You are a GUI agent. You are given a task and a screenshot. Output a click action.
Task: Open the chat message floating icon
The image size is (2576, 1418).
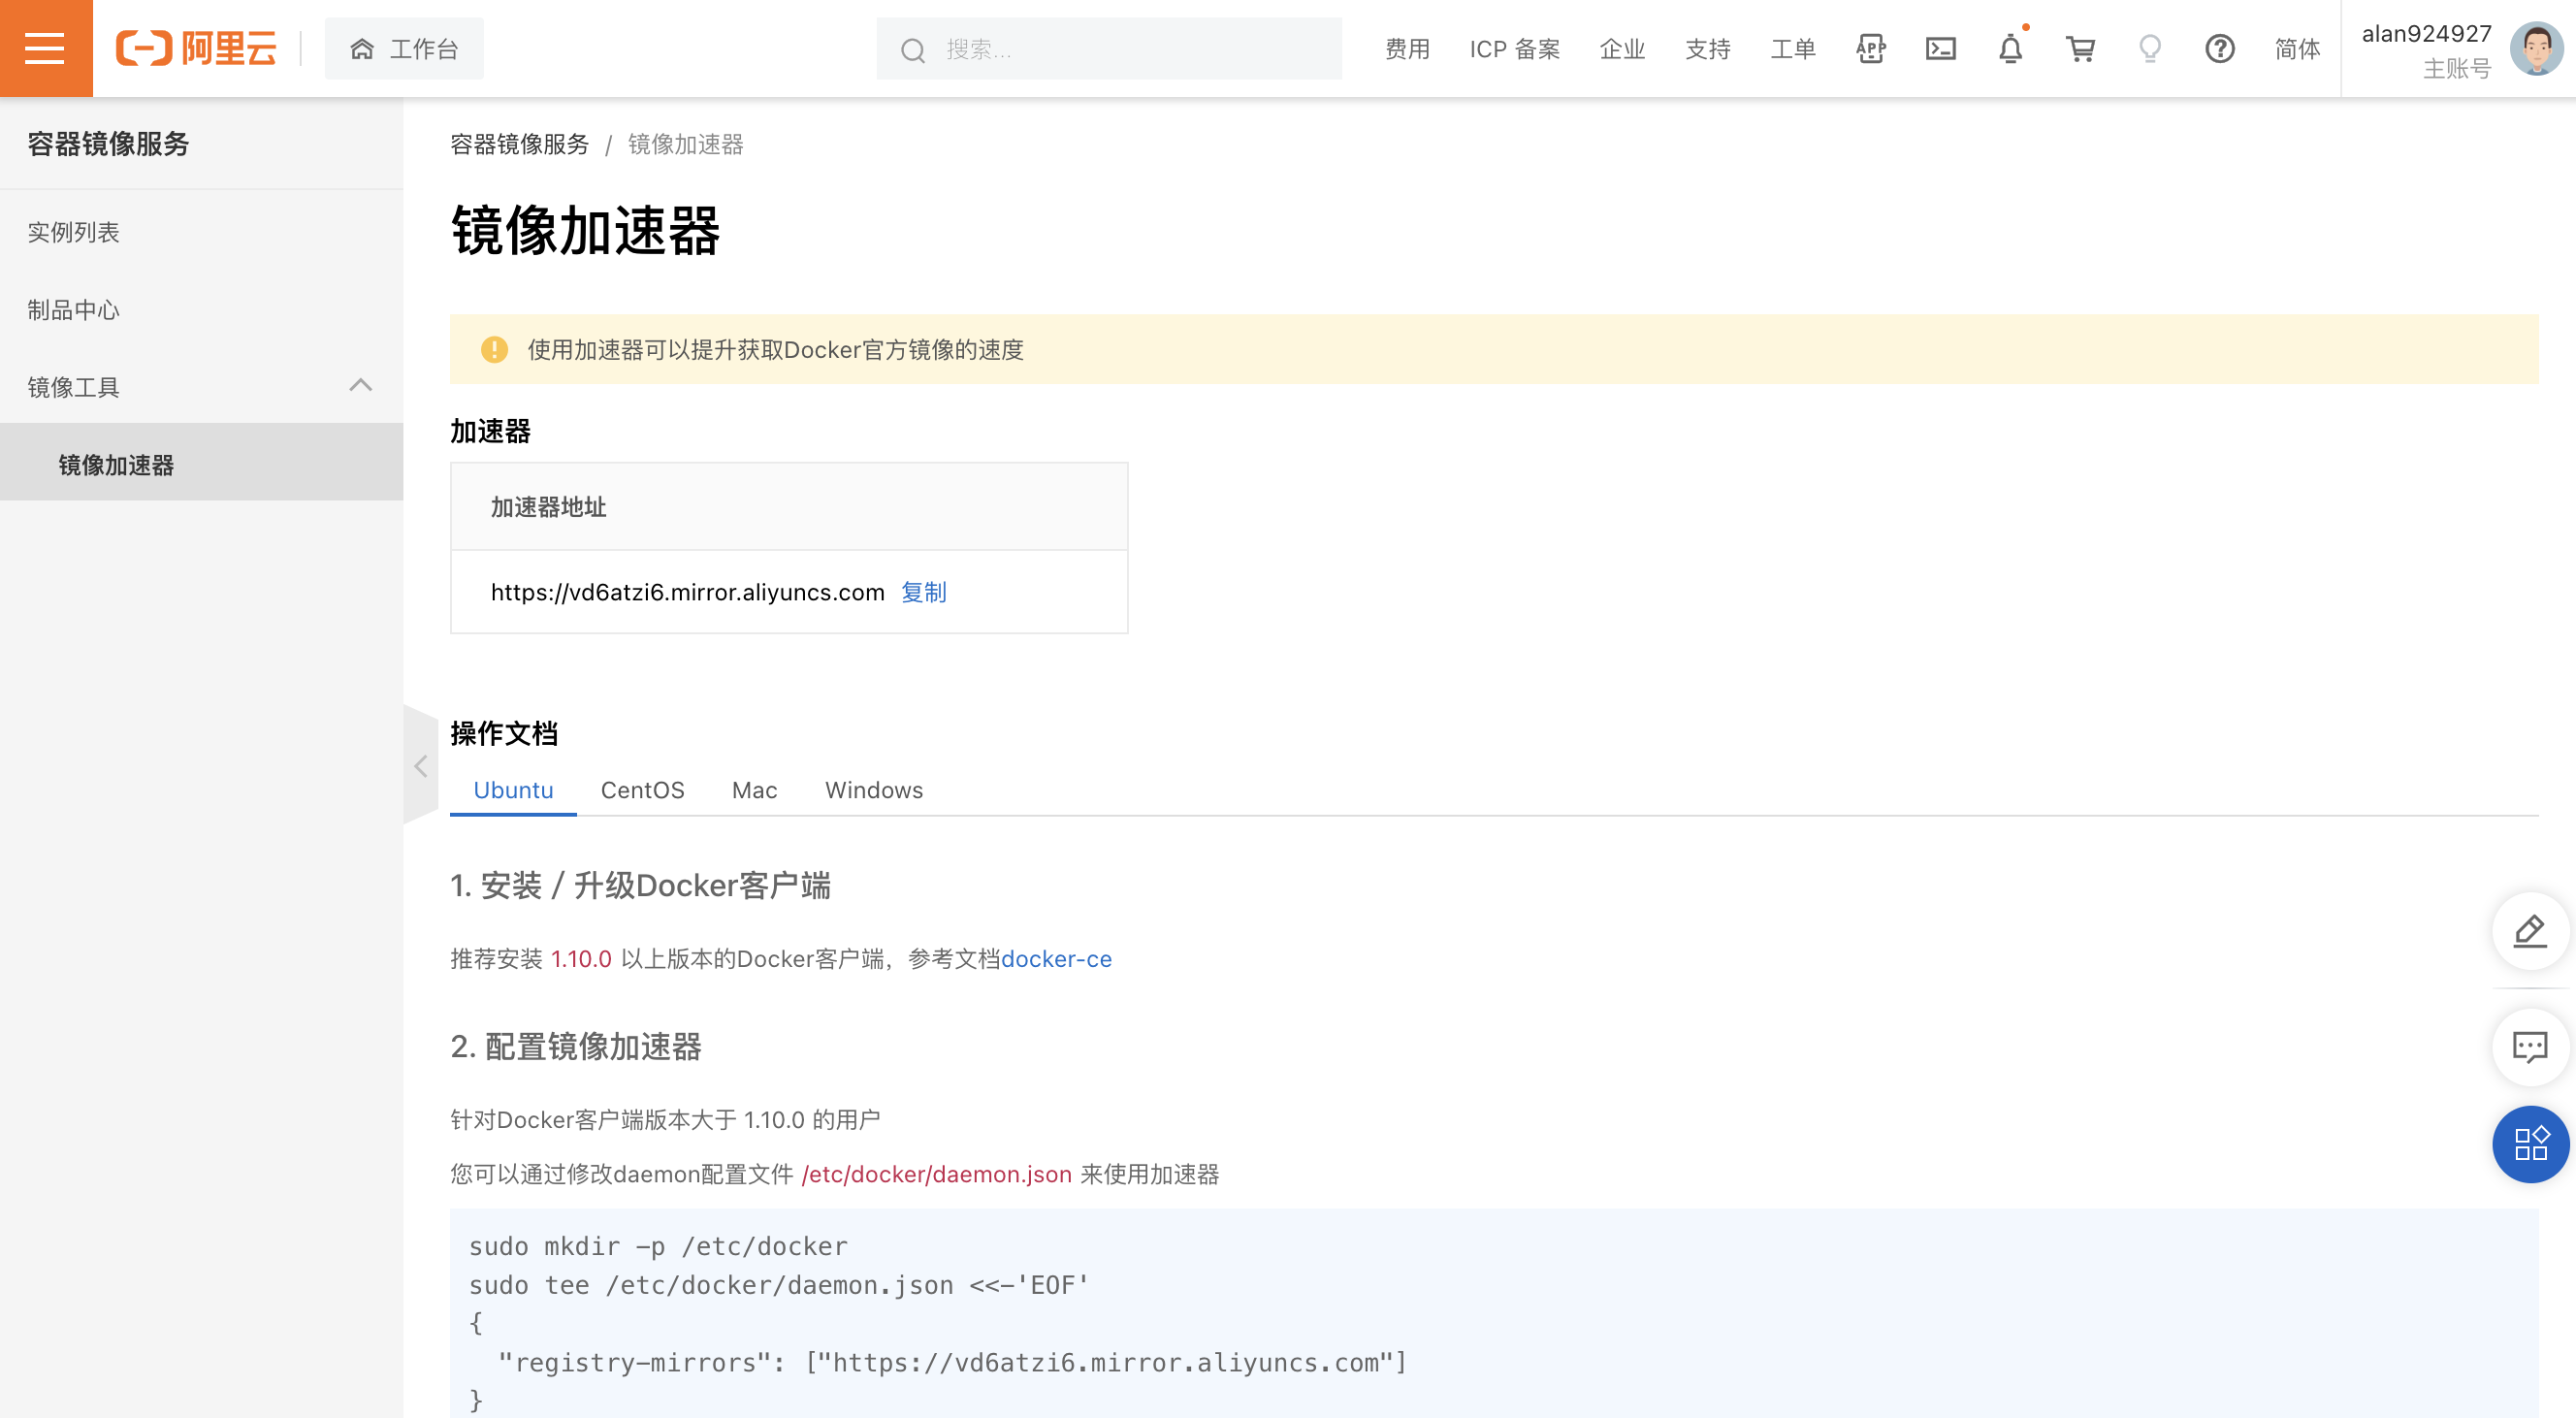click(x=2531, y=1047)
